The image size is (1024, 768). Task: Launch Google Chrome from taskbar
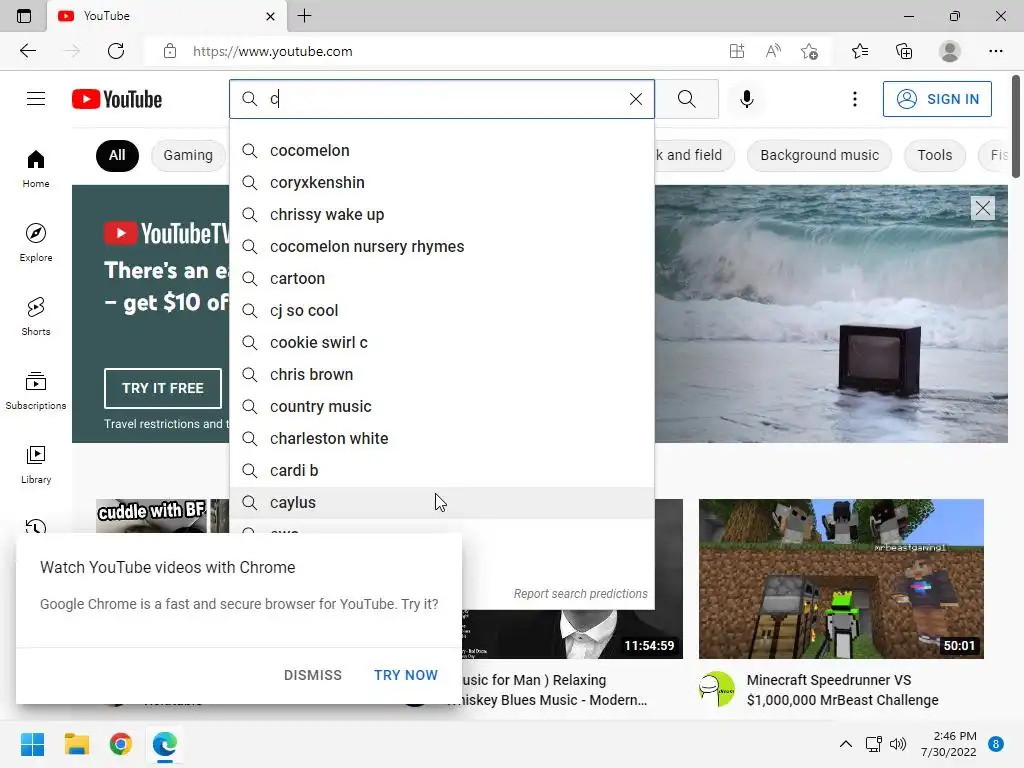tap(121, 744)
